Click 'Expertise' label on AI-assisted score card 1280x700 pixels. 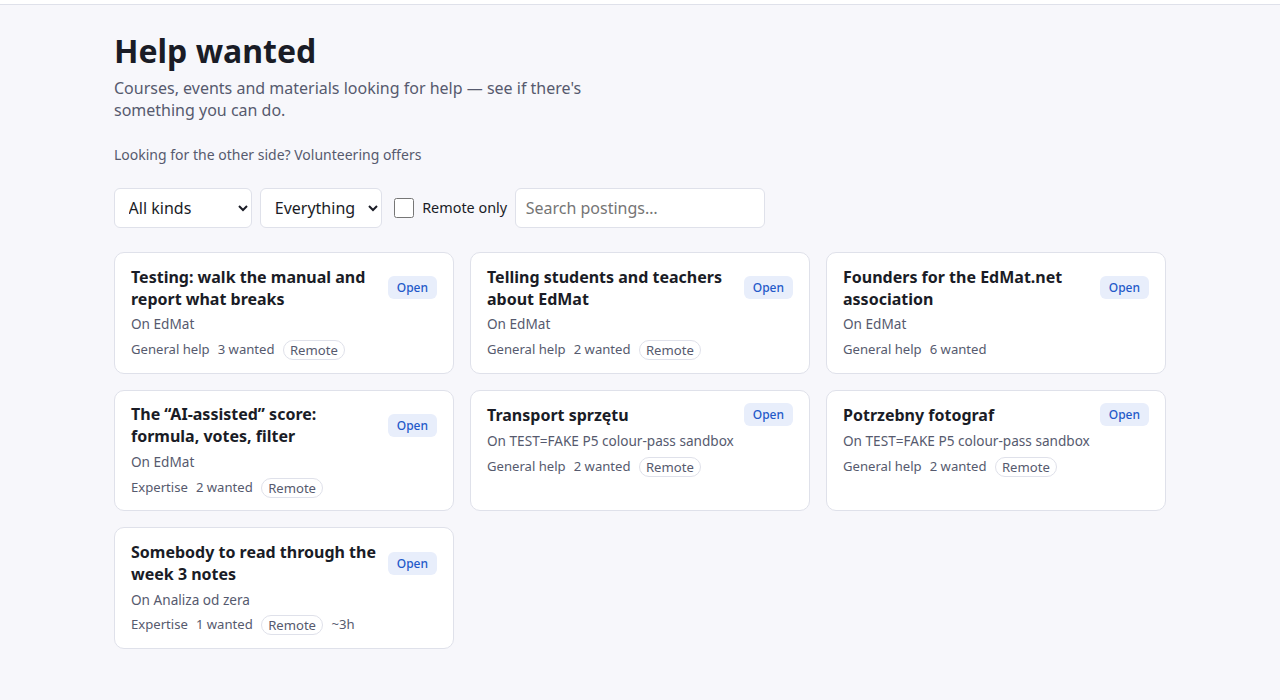click(159, 488)
